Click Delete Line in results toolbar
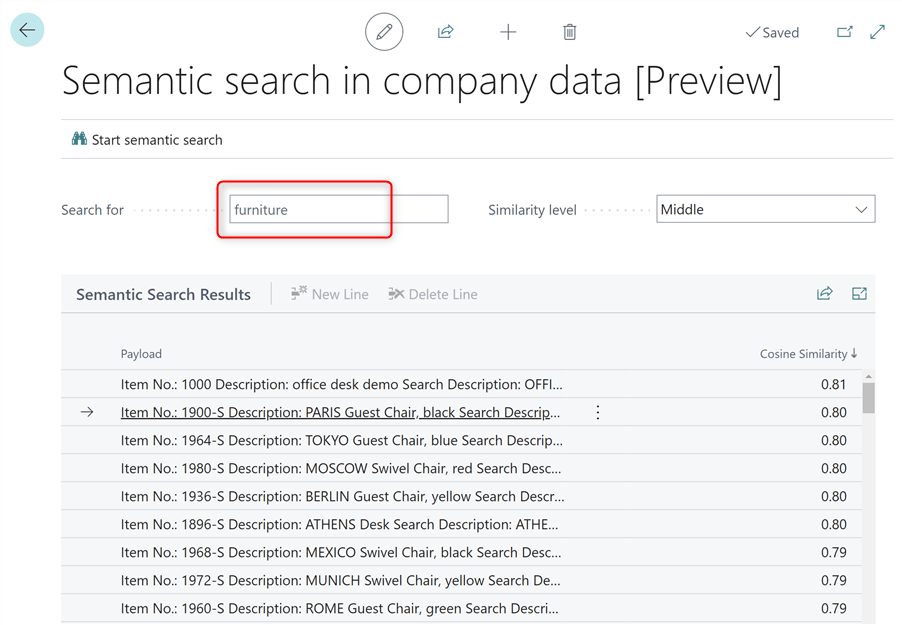 433,294
